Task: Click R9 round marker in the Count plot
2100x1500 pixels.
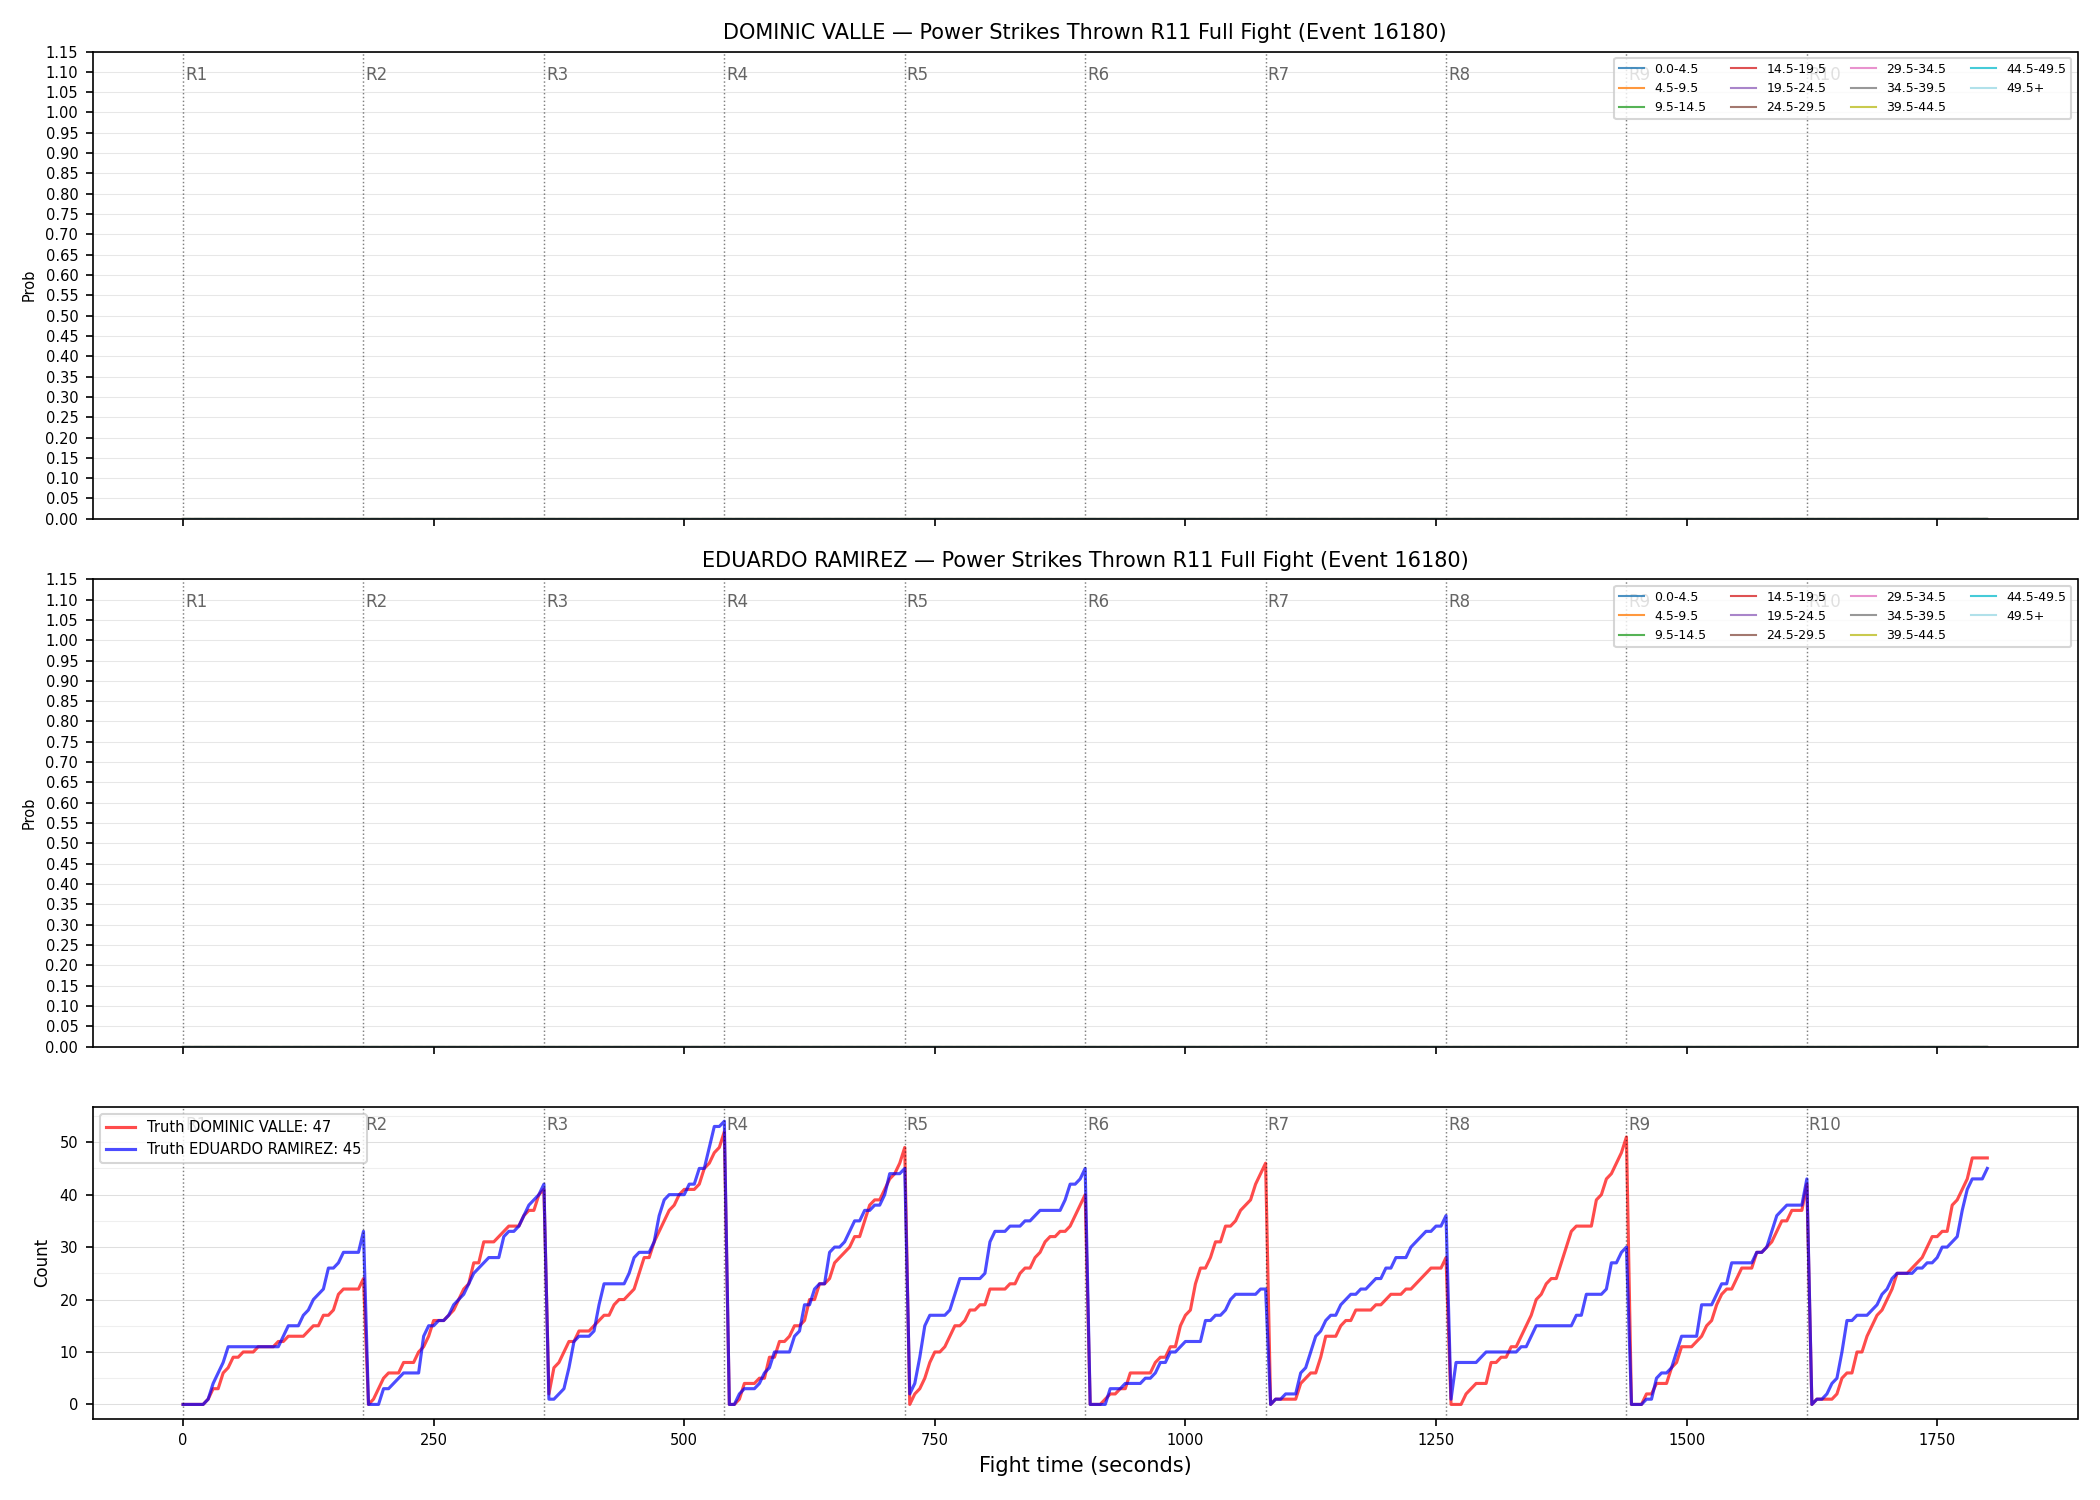Action: 1639,1124
